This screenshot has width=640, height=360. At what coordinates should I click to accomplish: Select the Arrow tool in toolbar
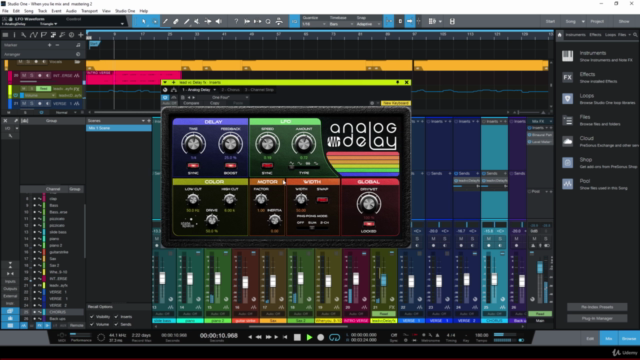pos(143,21)
